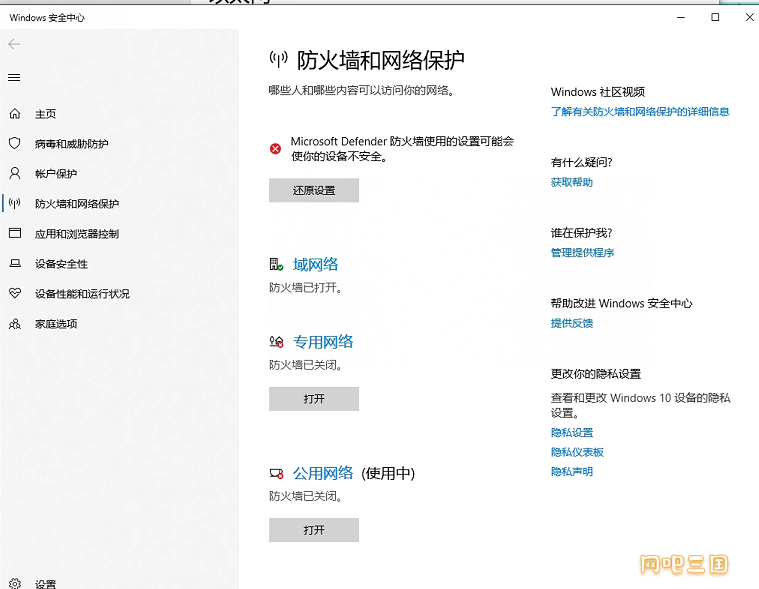
Task: Click 防火墙已打开。 status text under 域网络
Action: tap(306, 287)
